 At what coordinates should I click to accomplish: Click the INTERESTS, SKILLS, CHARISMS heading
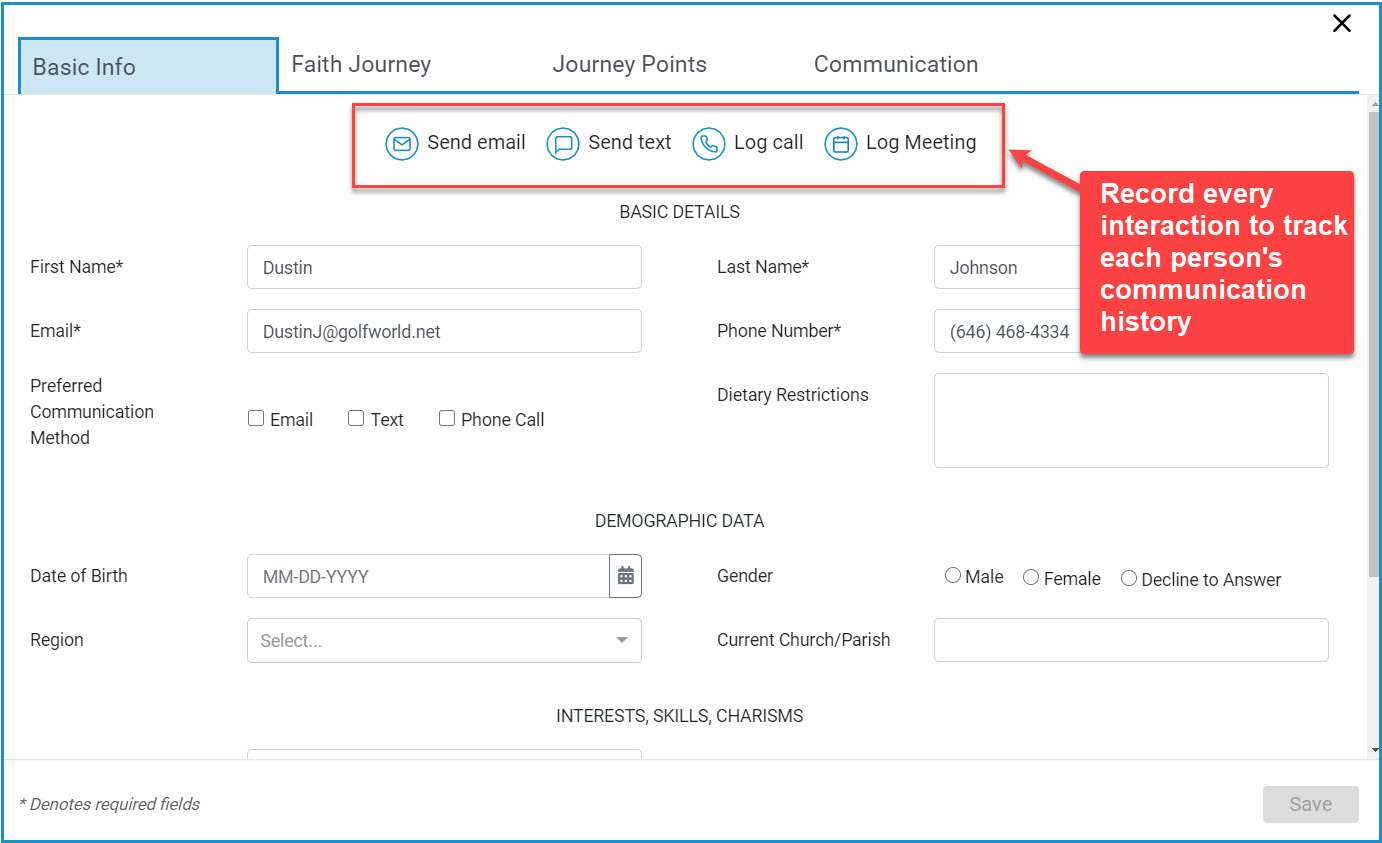(x=680, y=716)
